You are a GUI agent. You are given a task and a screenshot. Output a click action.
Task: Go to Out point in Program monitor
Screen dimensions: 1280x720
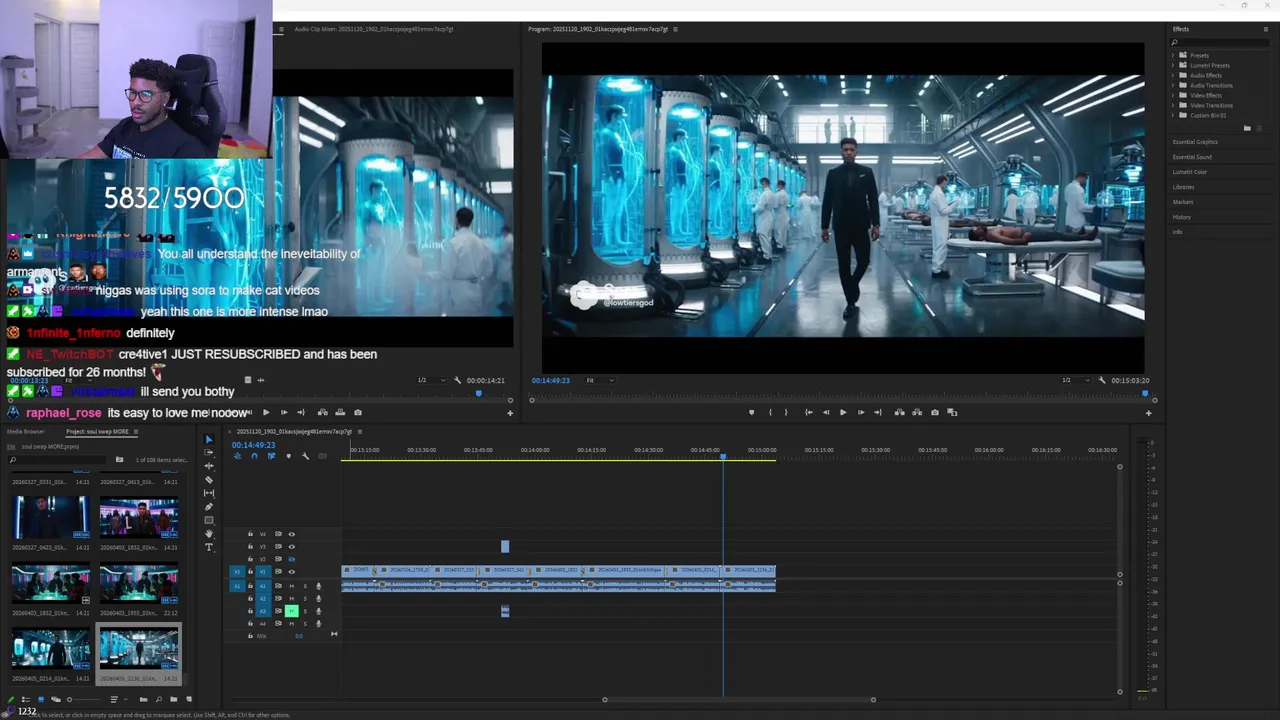tap(878, 412)
